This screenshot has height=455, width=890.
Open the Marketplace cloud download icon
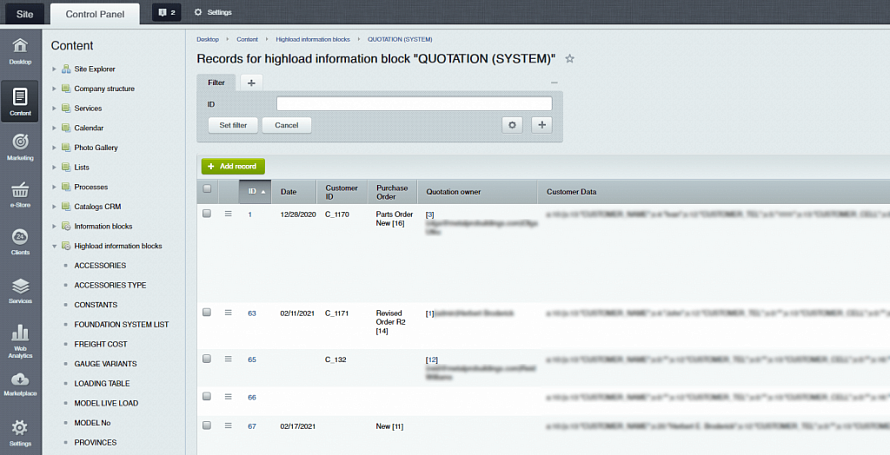(20, 384)
